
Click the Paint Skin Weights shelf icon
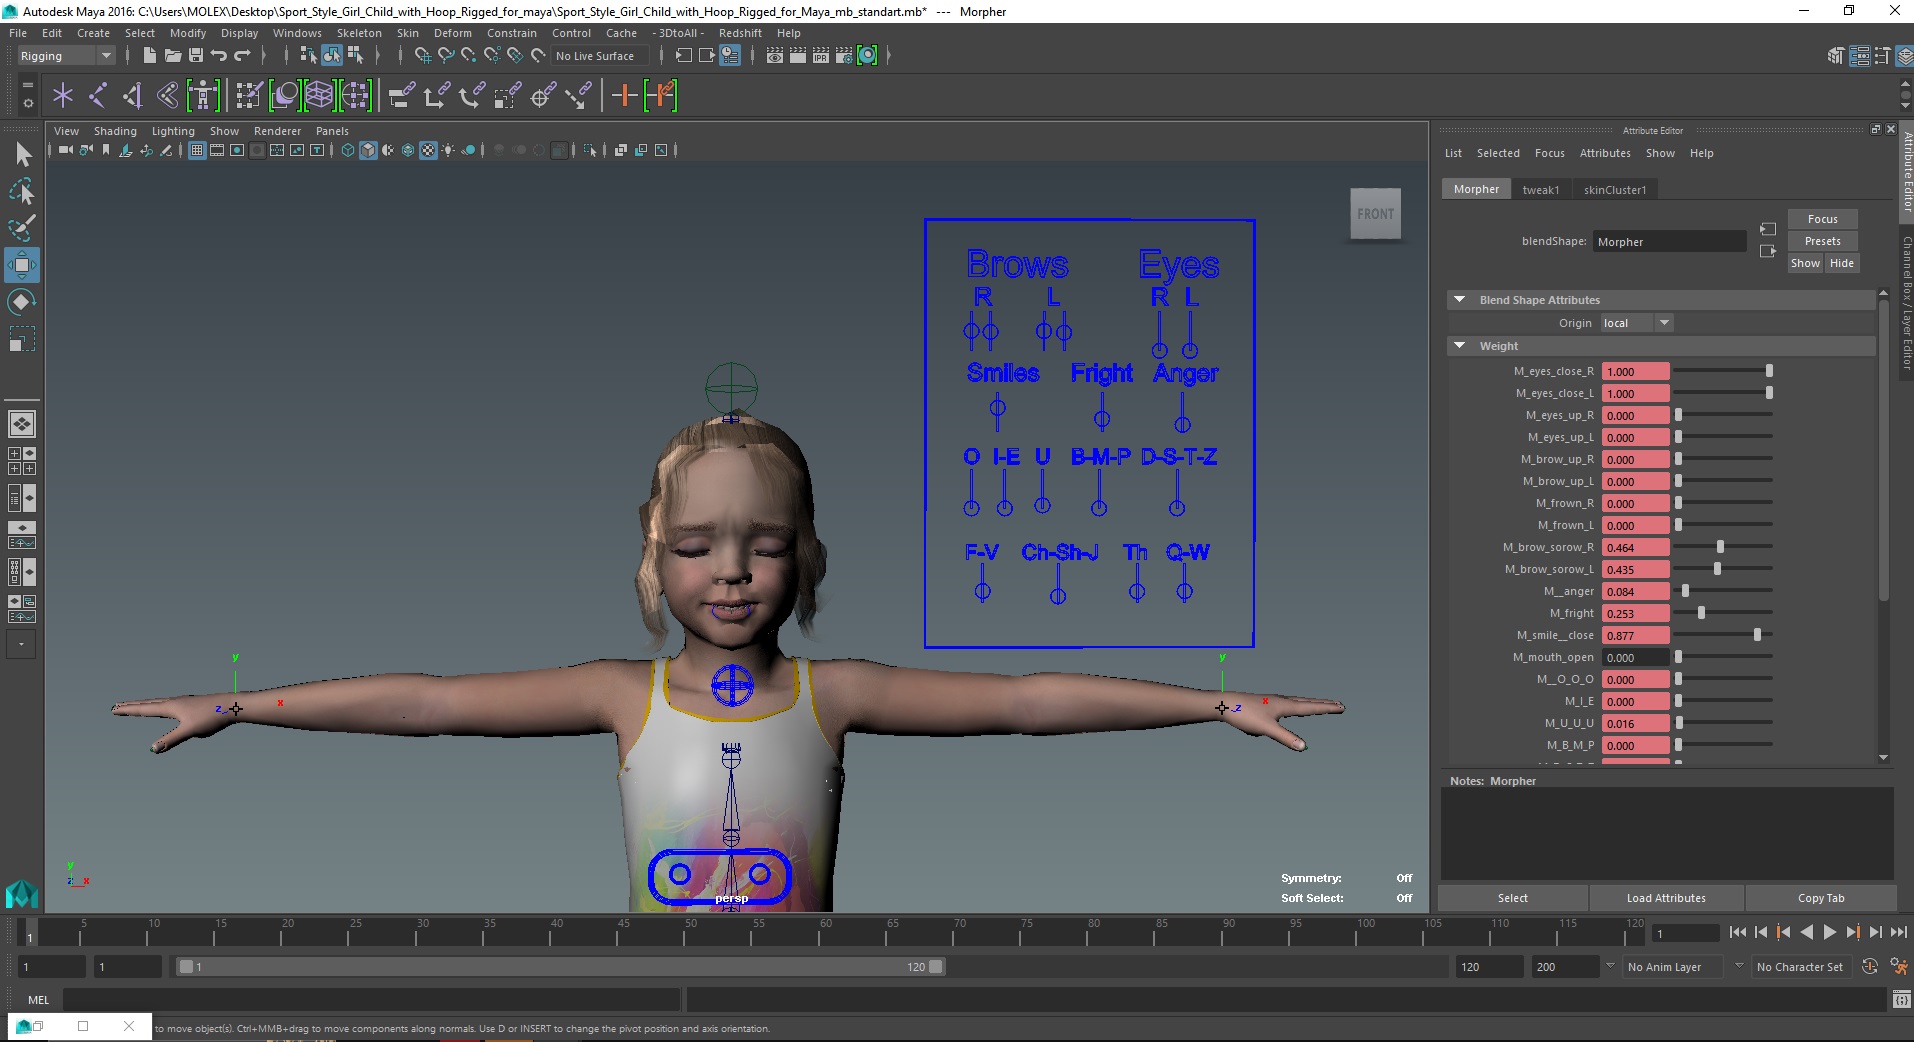tap(248, 96)
